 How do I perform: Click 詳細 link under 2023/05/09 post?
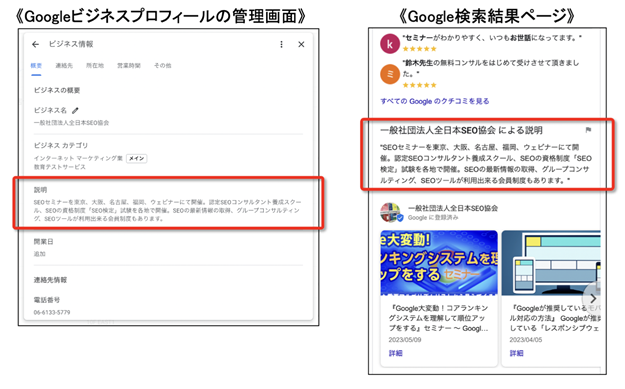click(395, 353)
